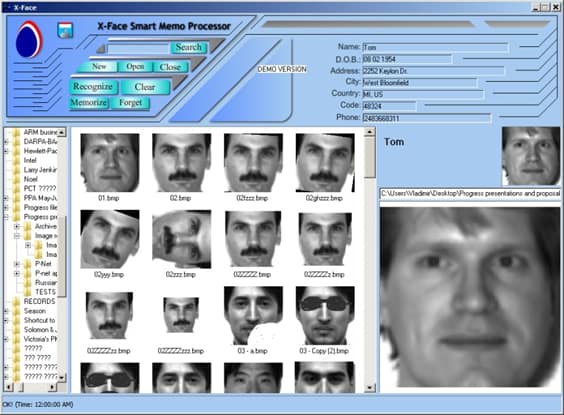564x415 pixels.
Task: Click the blue egg X-Face logo
Action: (29, 40)
